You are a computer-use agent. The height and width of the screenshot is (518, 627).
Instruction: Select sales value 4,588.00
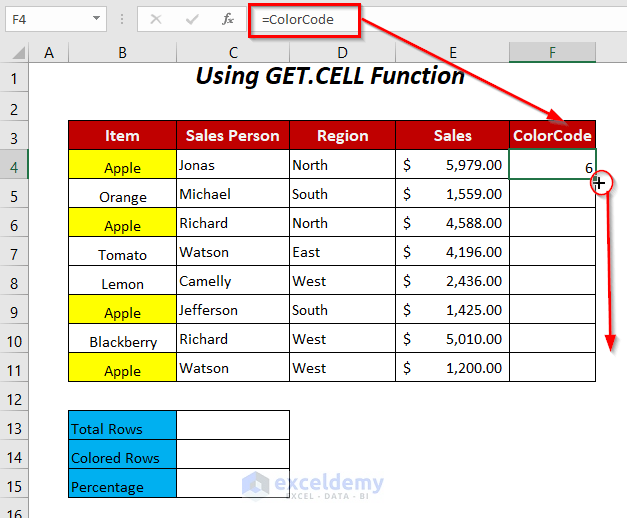(x=452, y=222)
